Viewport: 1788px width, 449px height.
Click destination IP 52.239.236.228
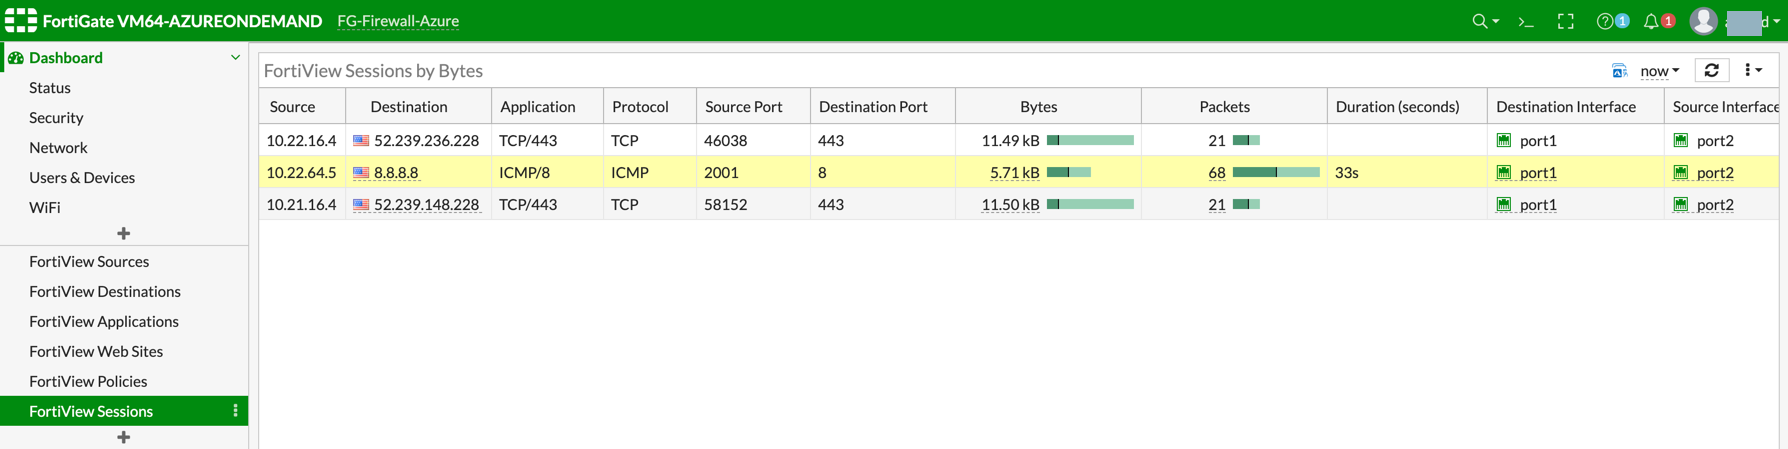(x=426, y=140)
